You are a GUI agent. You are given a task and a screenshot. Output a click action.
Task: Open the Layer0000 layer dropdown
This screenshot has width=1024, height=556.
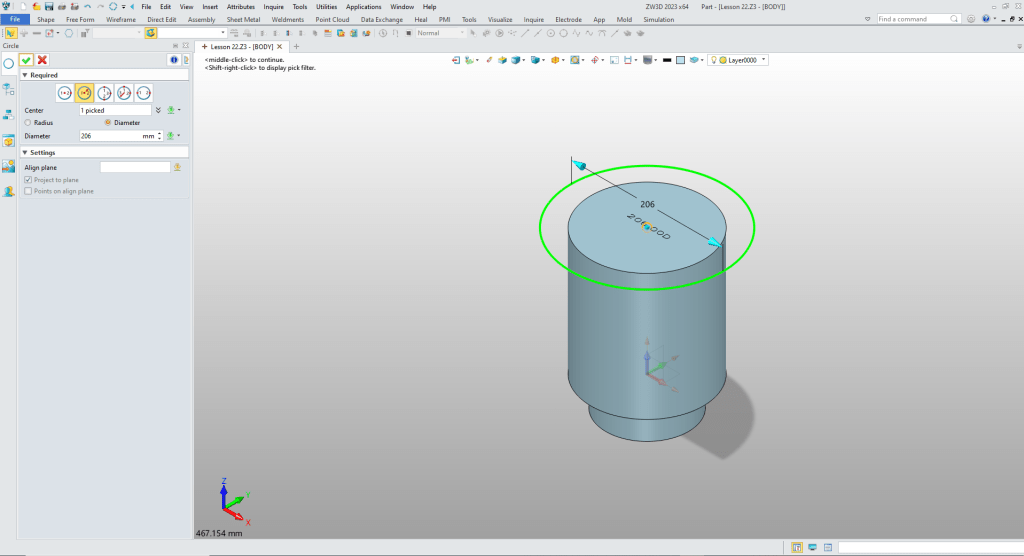[764, 60]
